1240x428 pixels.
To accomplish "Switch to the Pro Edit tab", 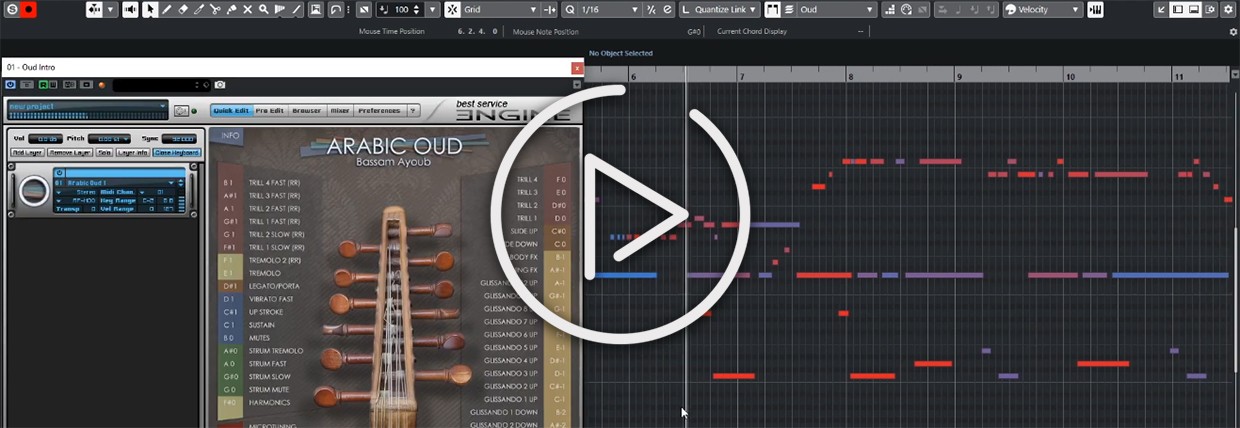I will click(270, 110).
